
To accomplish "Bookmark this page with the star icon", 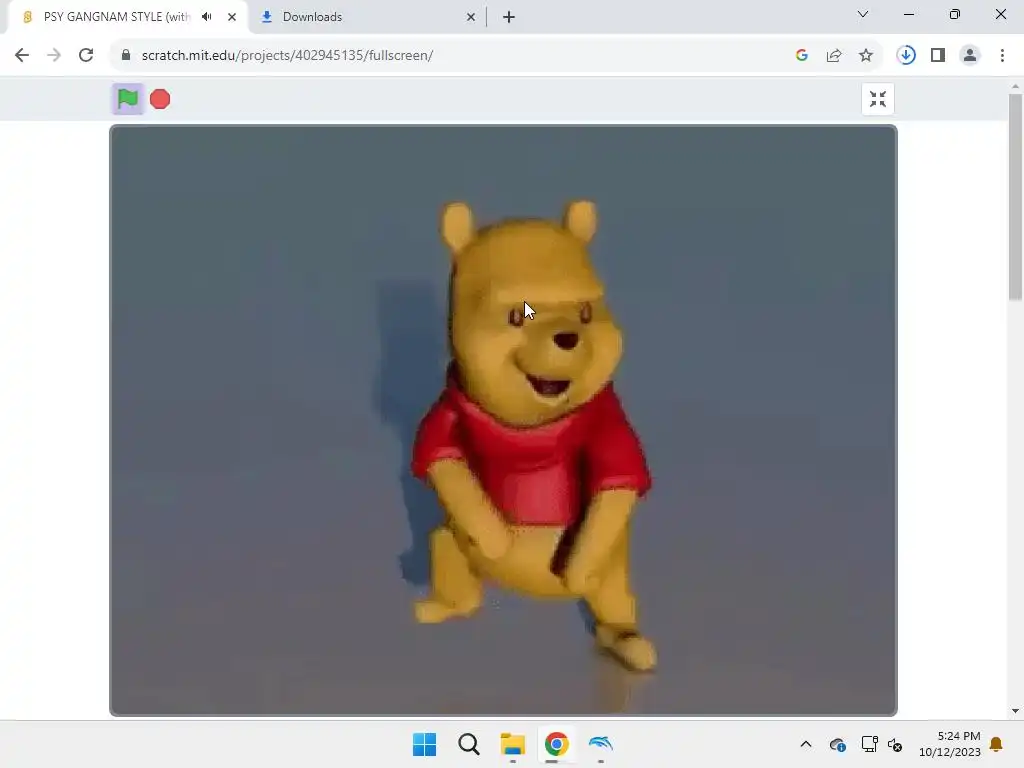I will (866, 56).
